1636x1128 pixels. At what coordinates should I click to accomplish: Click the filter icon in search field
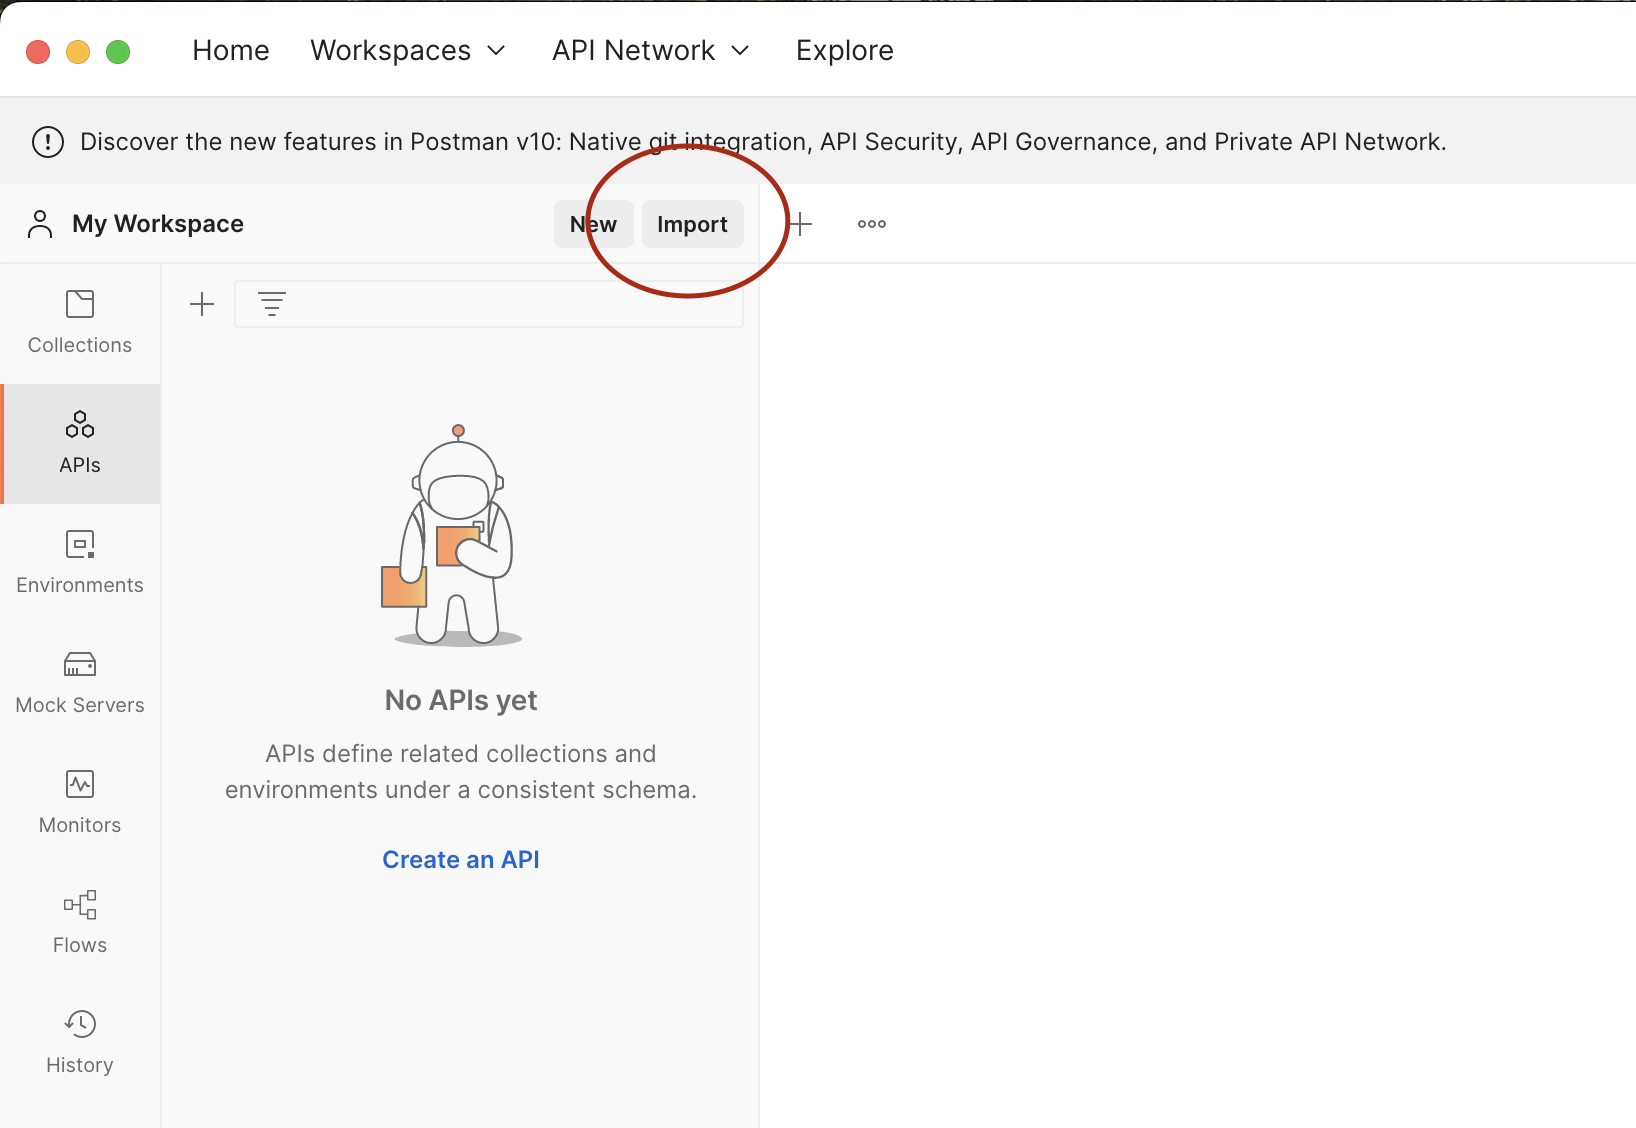coord(272,304)
